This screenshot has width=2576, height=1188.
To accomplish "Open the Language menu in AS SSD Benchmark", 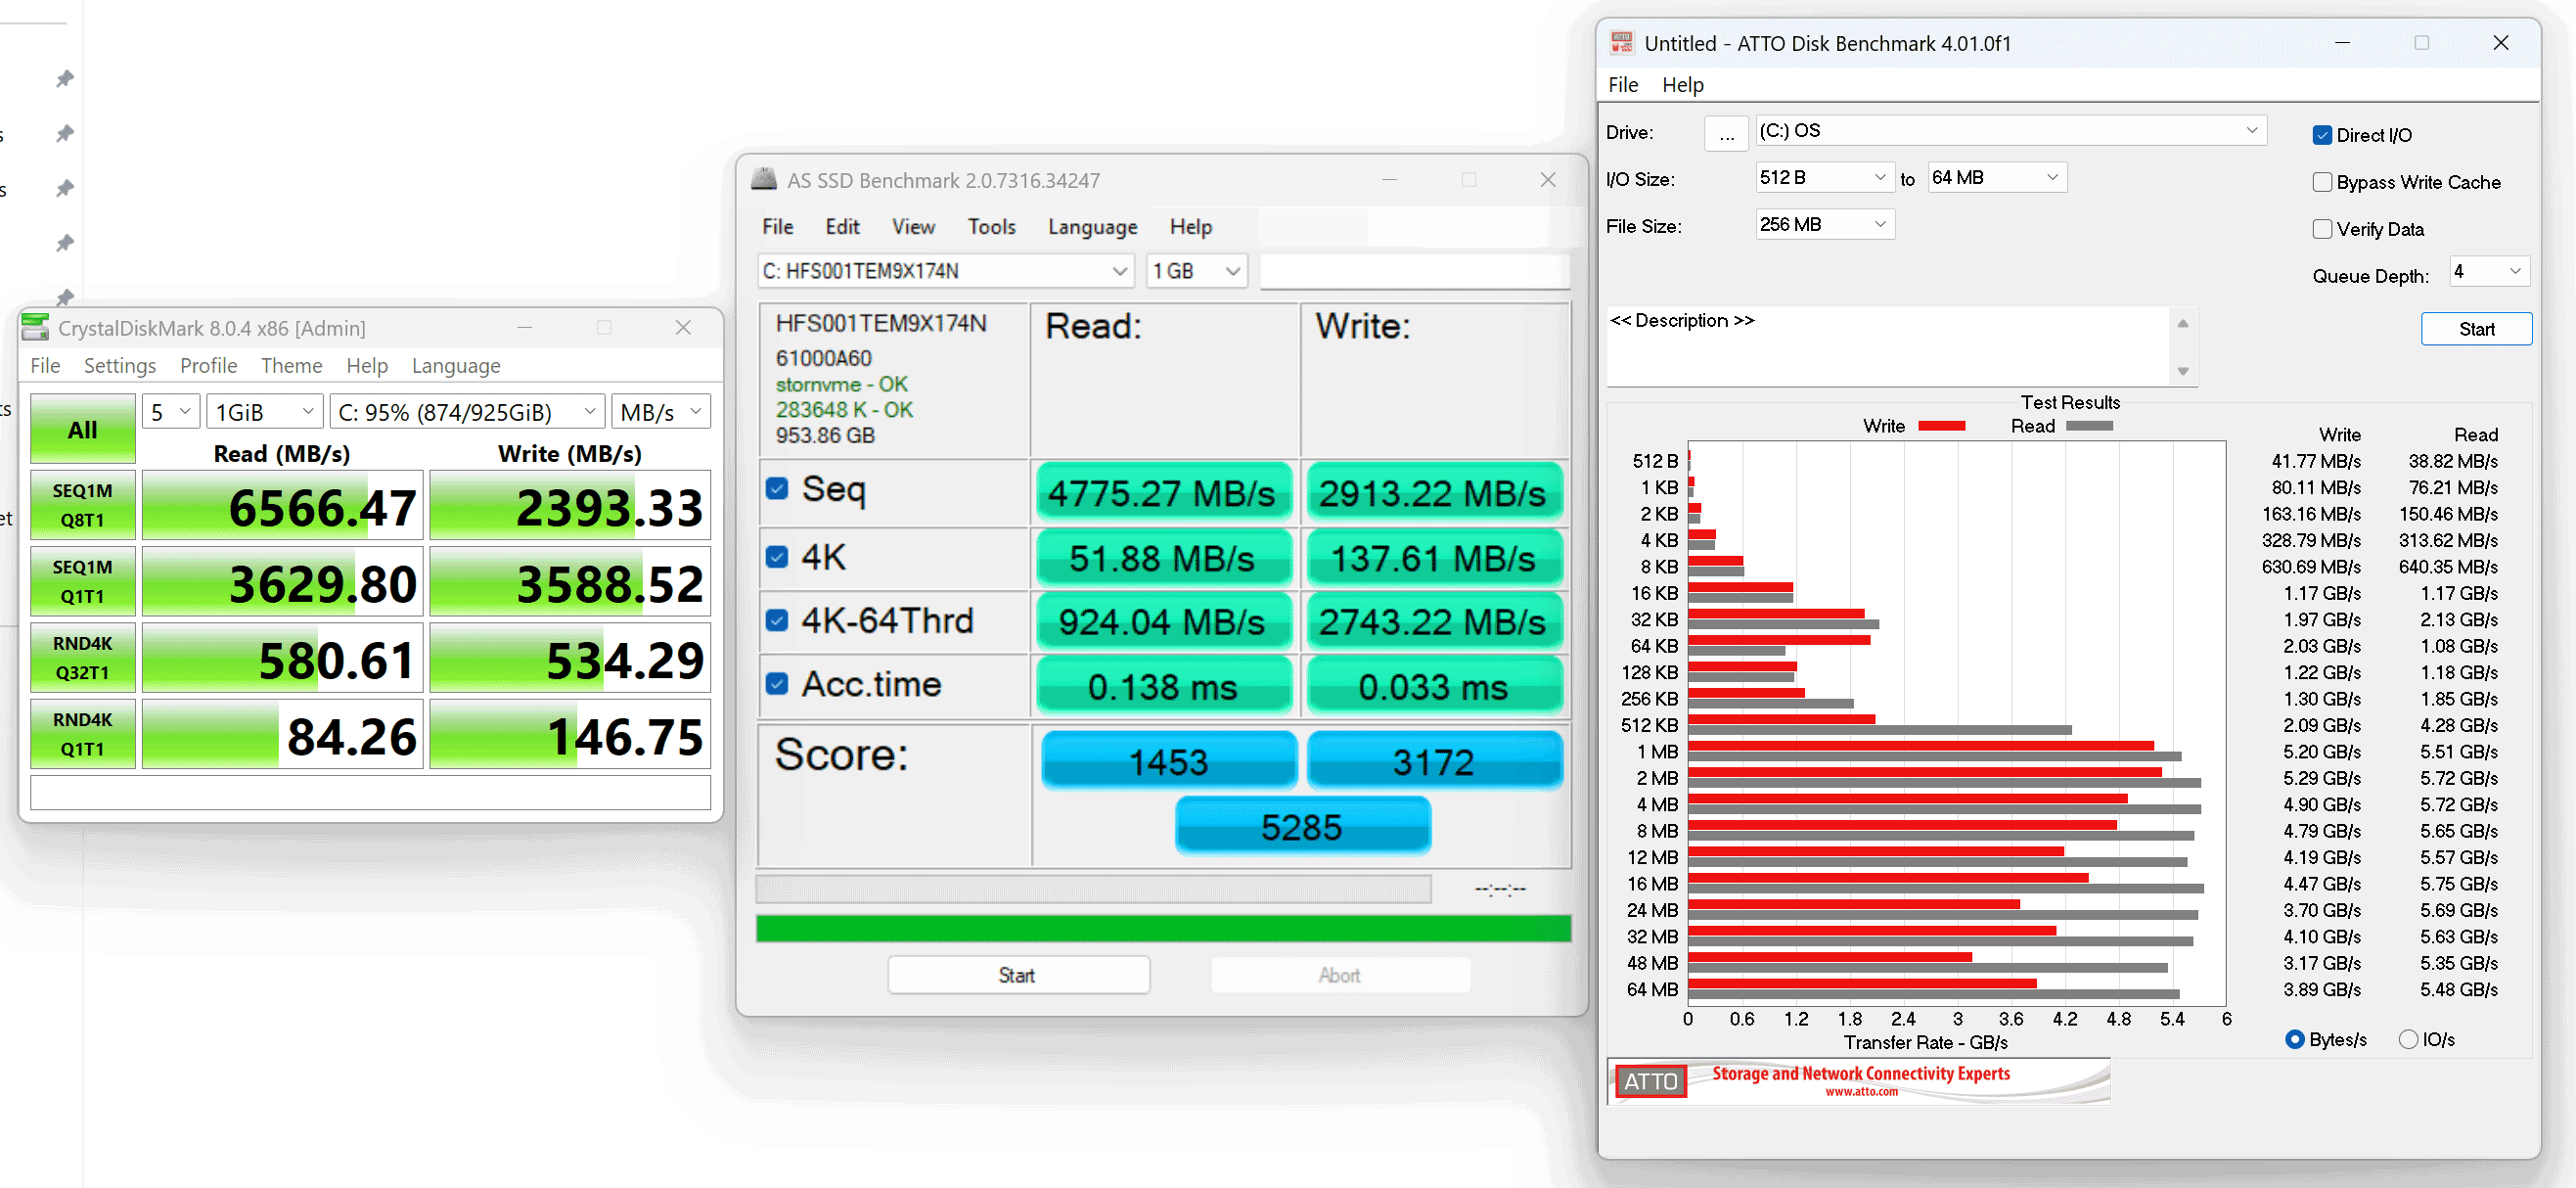I will [x=1092, y=226].
